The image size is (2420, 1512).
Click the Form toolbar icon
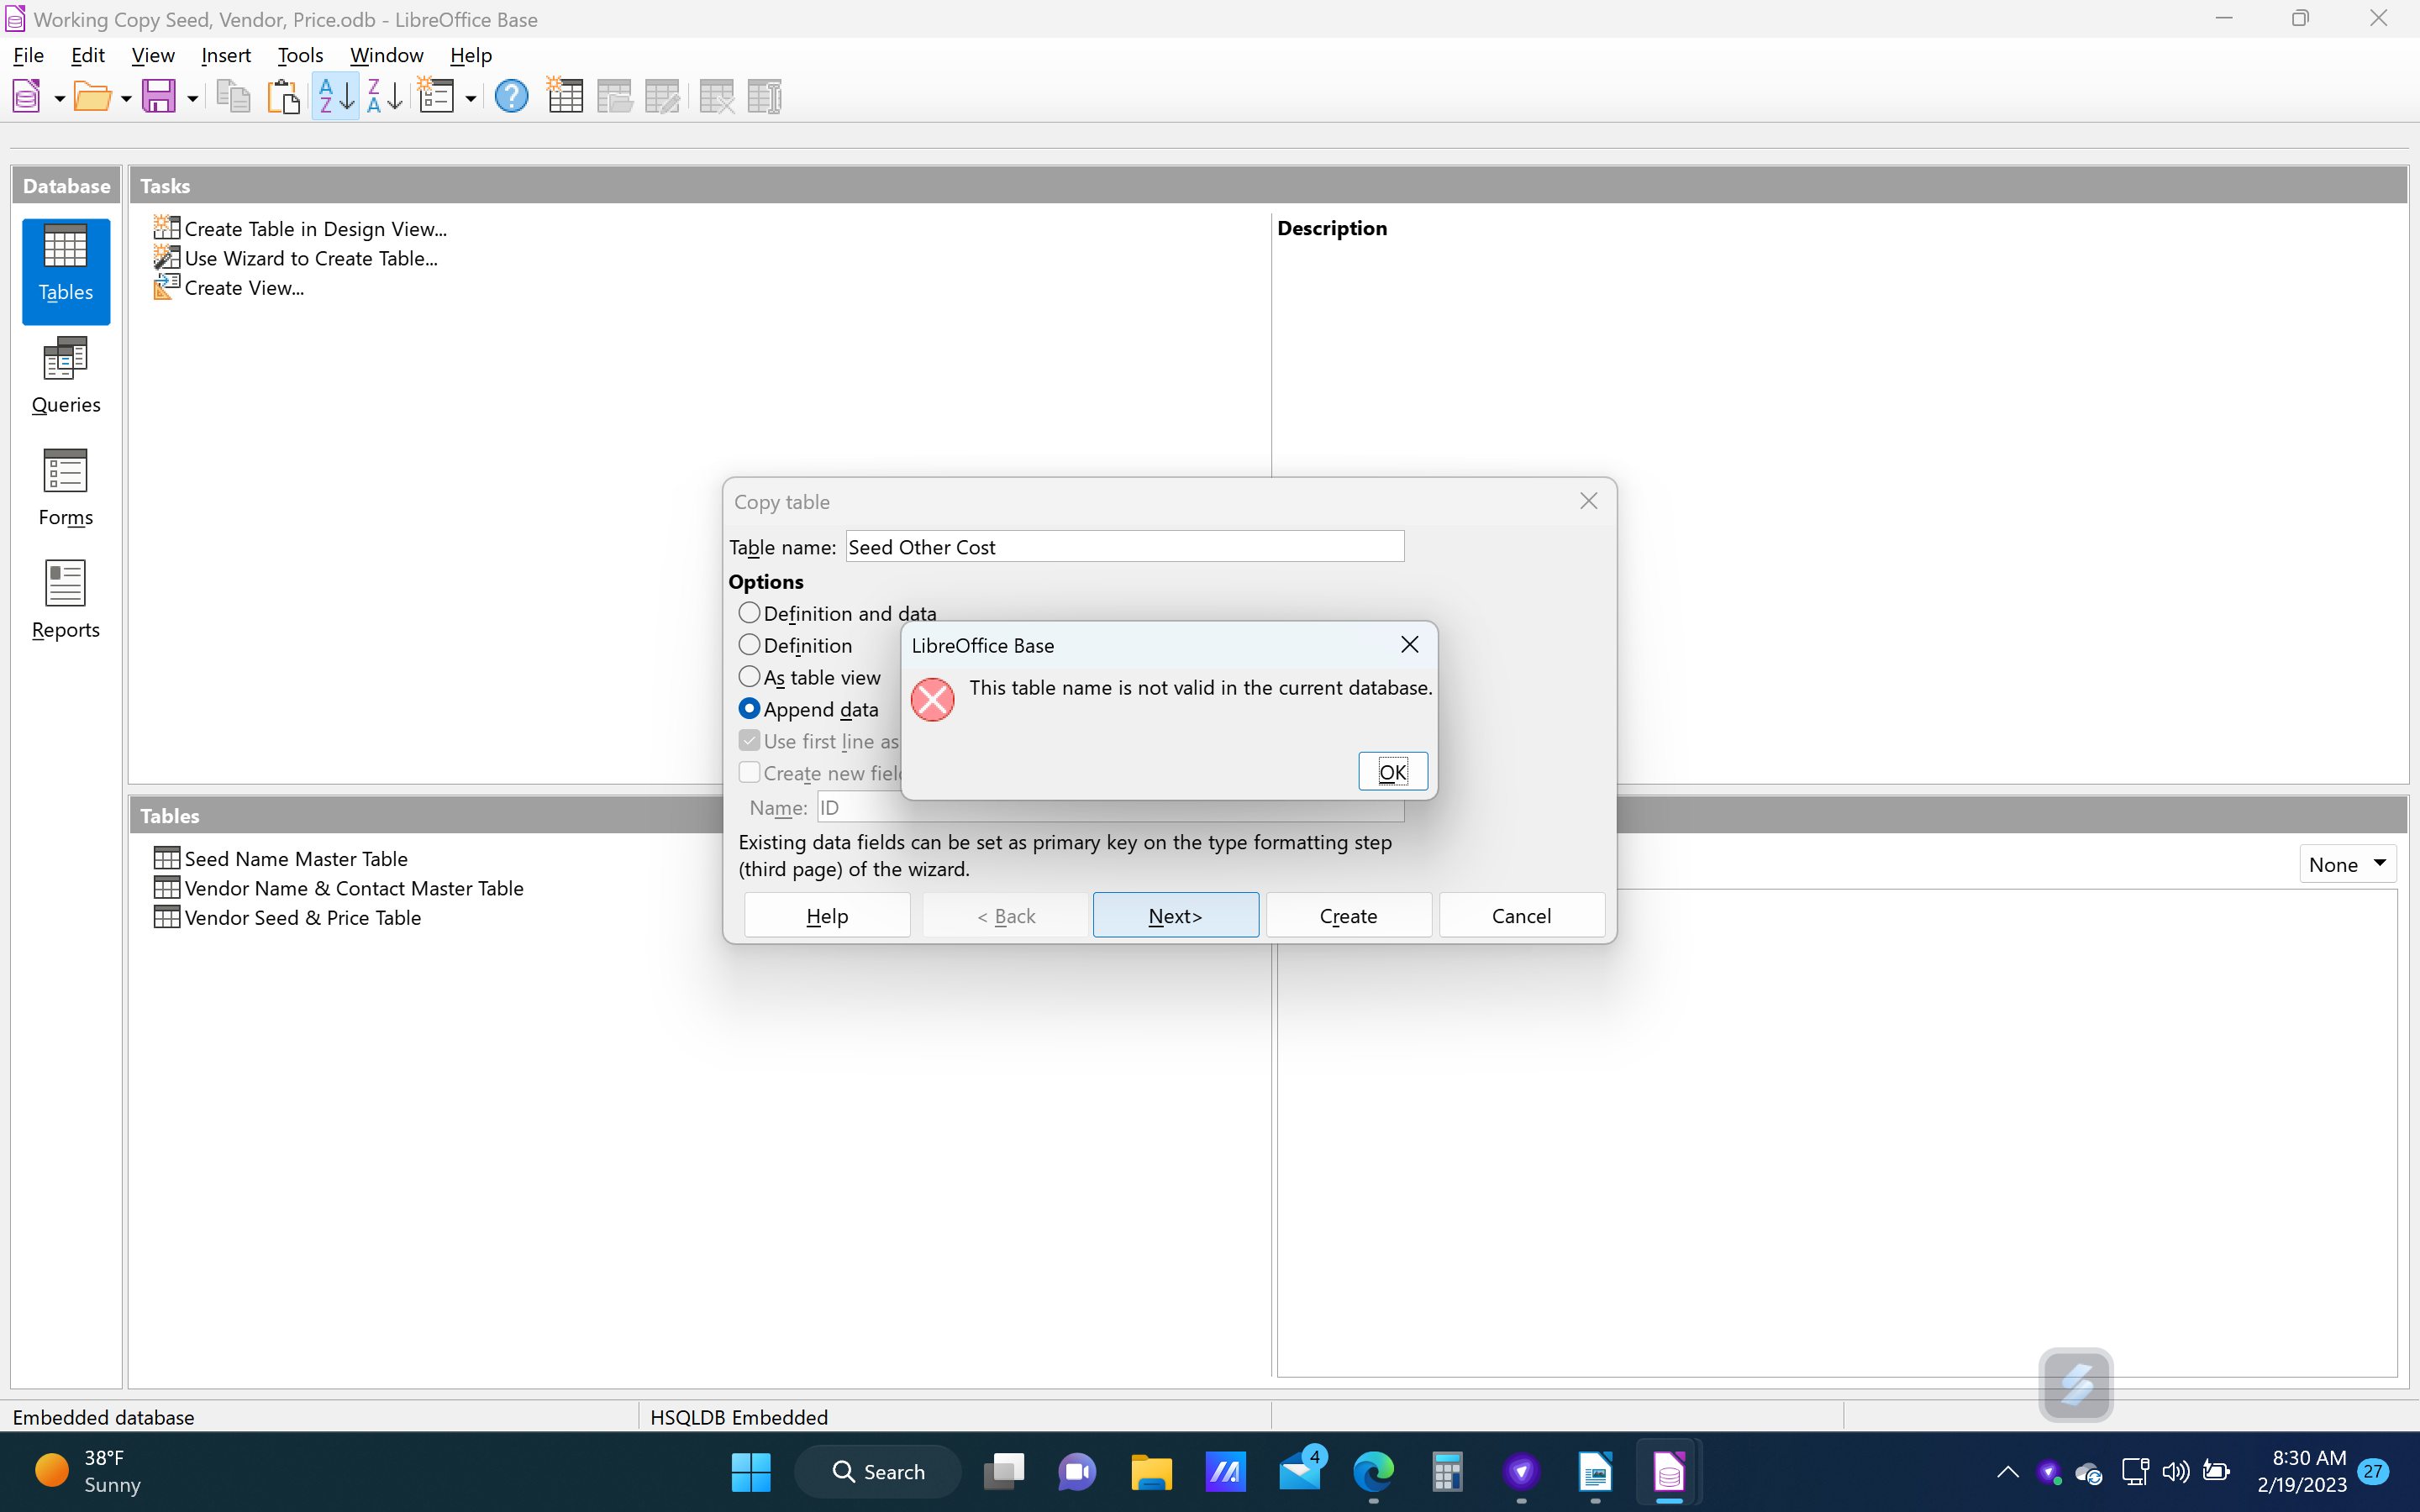(x=436, y=97)
